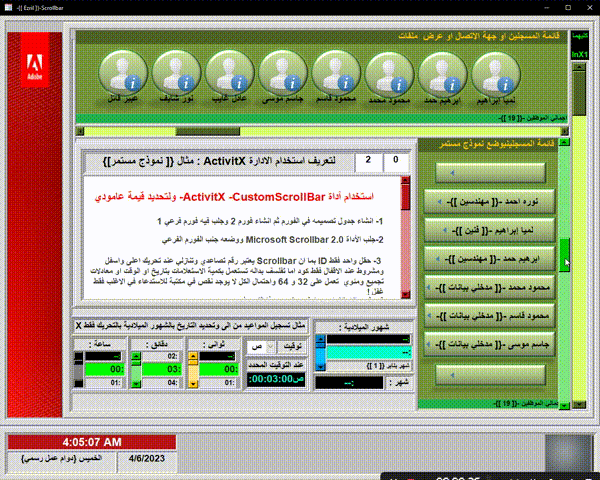Image resolution: width=600 pixels, height=480 pixels.
Task: Increase minutes with green scrollbar up arrow
Action: pos(136,356)
